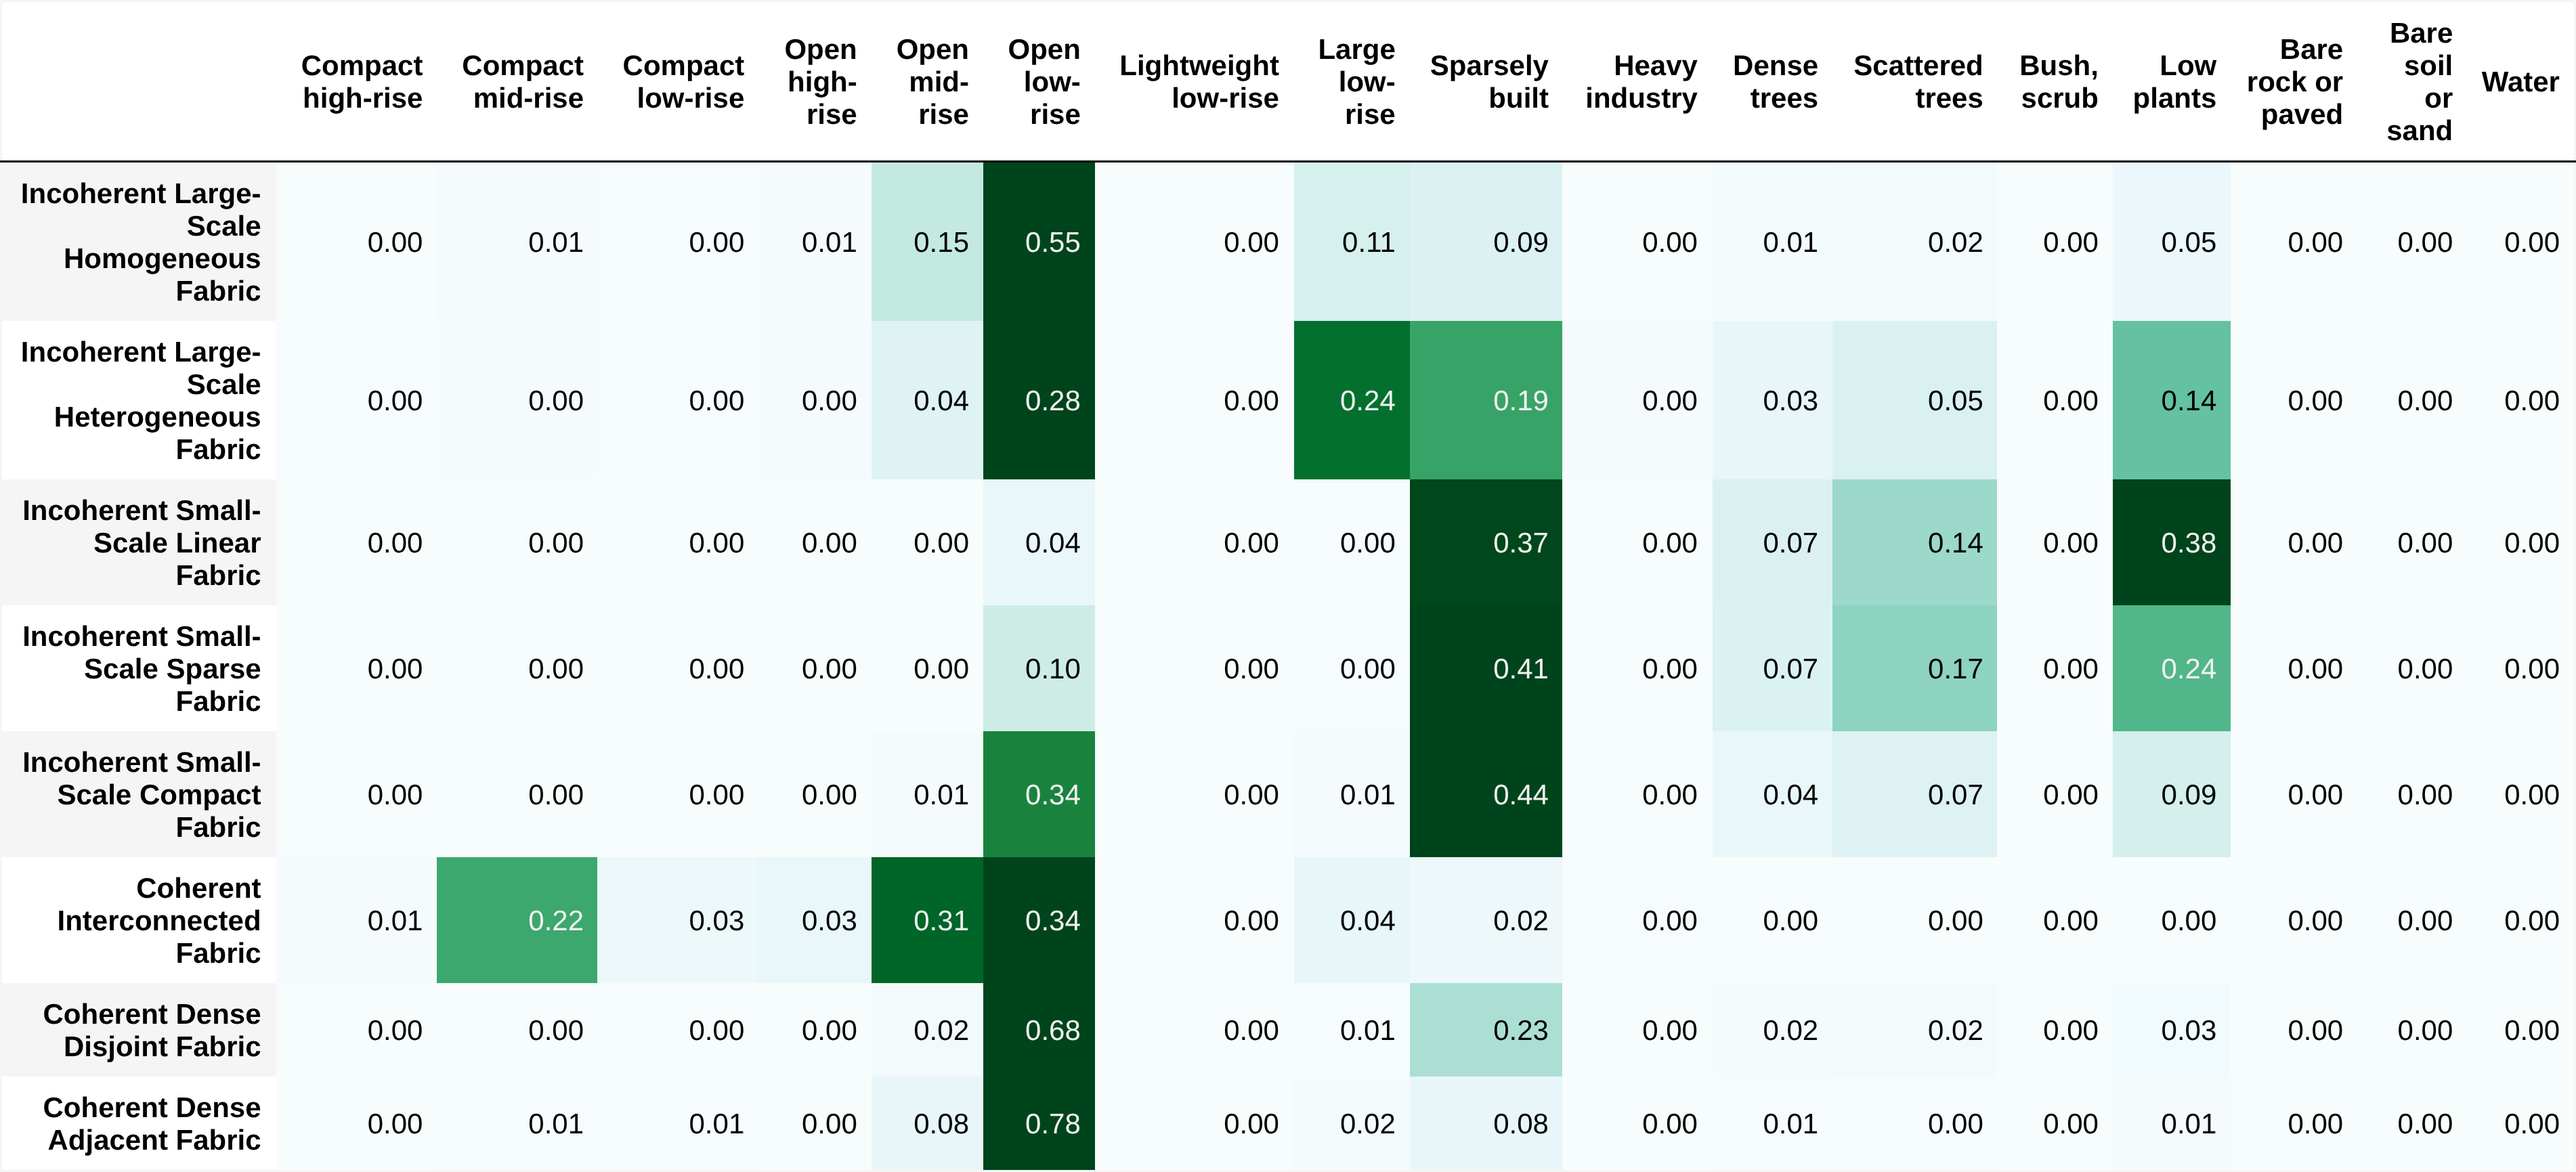Click the 0.23 Sparsely built cell
This screenshot has height=1172, width=2576.
pos(1486,1030)
